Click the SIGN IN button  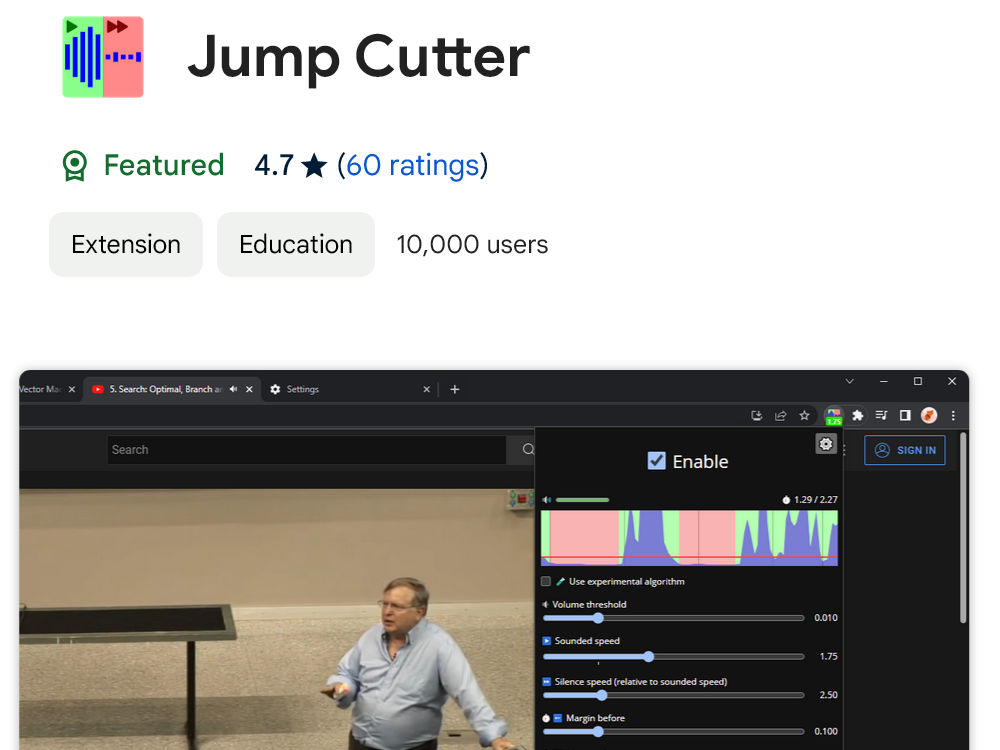pos(905,450)
